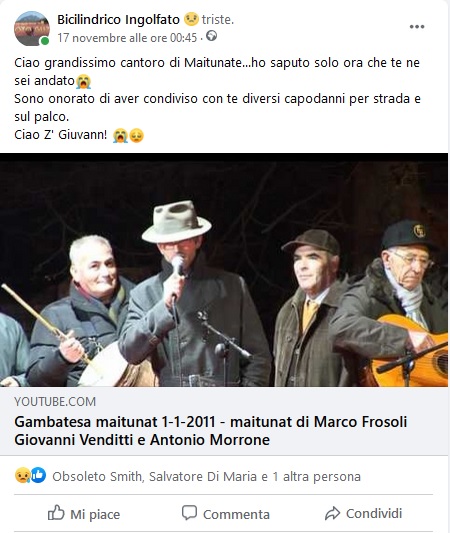Click the blue like reaction icon
The image size is (450, 533).
[x=39, y=475]
